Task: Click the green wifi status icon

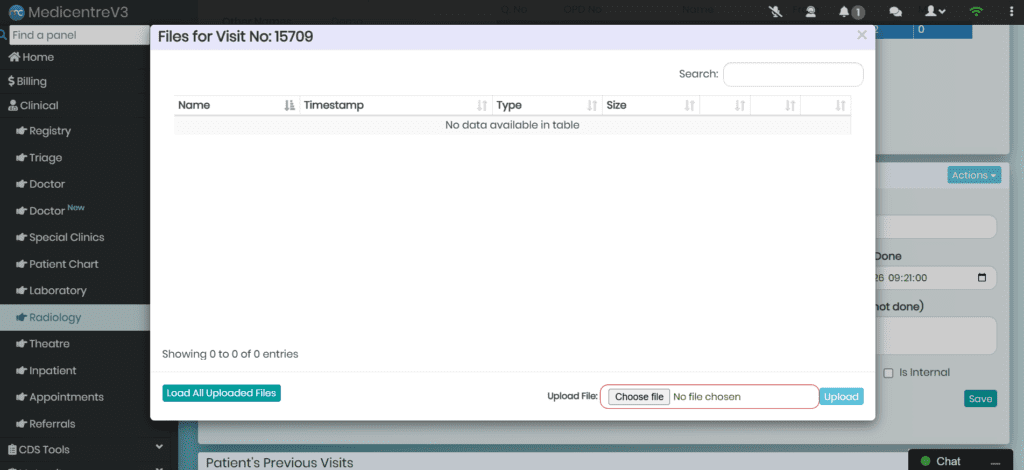Action: pos(976,11)
